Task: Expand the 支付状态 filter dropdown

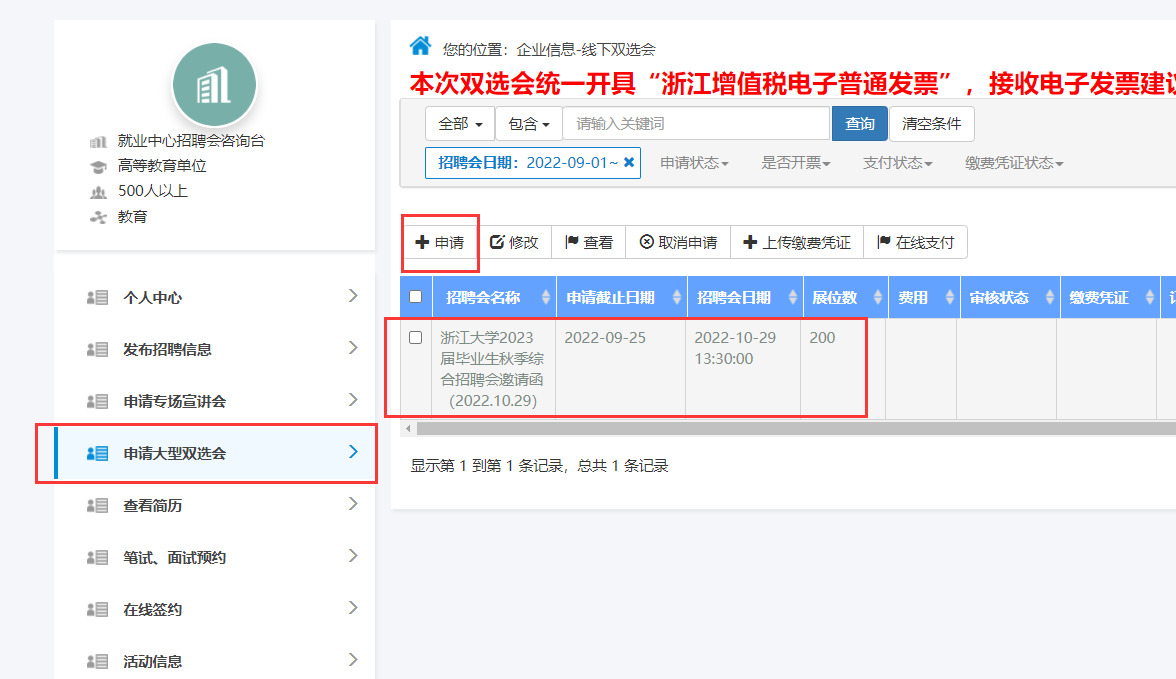Action: pyautogui.click(x=897, y=162)
